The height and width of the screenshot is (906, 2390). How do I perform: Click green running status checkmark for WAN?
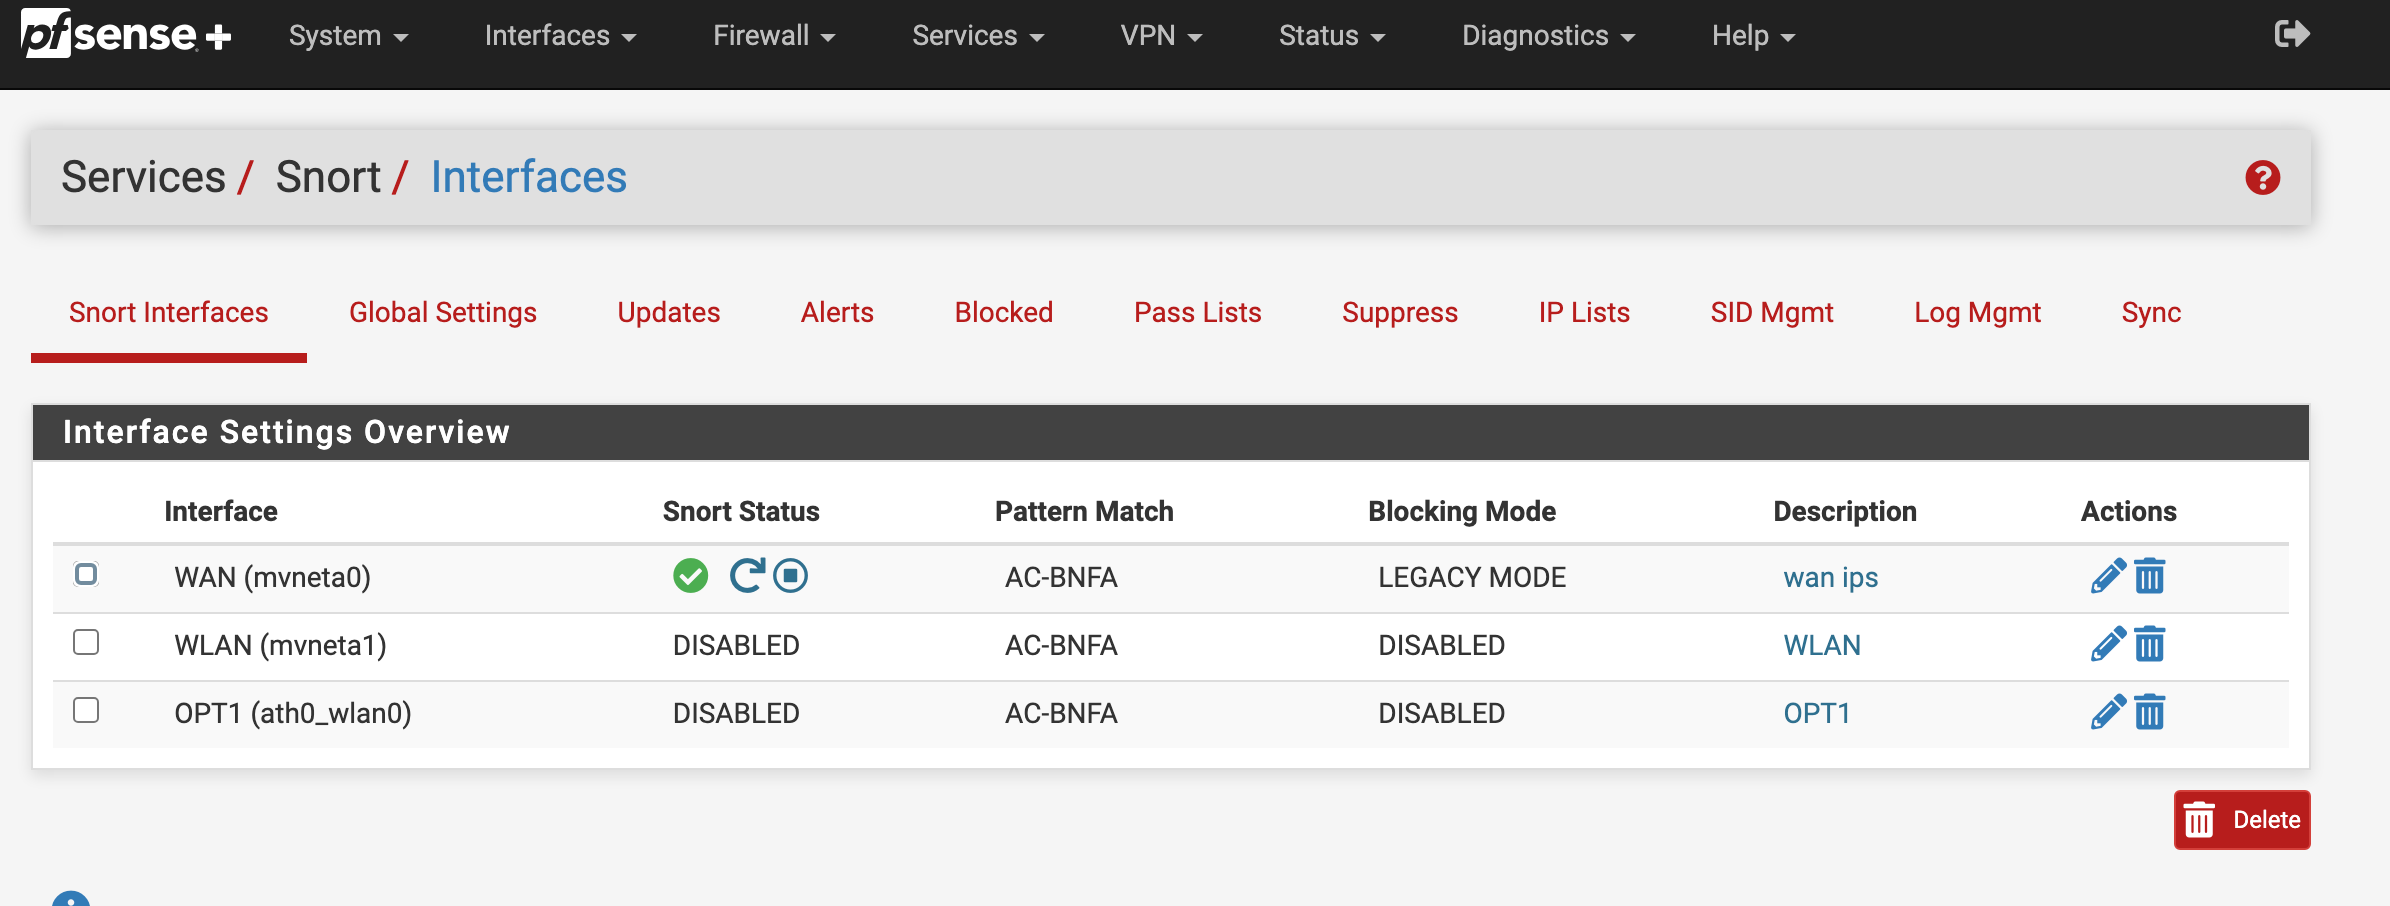coord(690,576)
